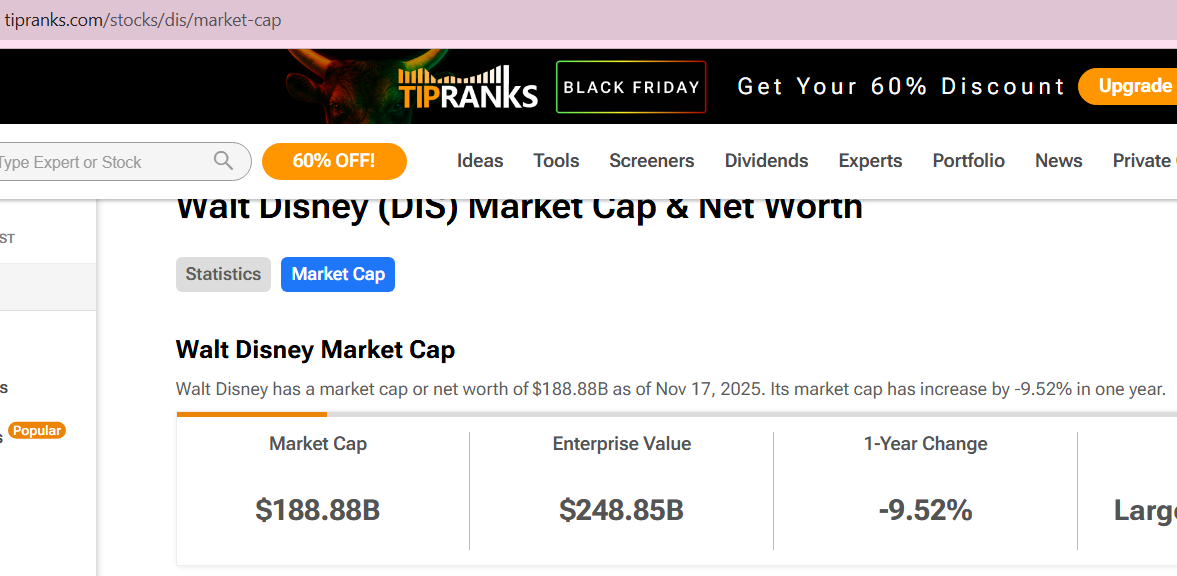Open the Tools menu
The height and width of the screenshot is (576, 1177).
pos(556,161)
